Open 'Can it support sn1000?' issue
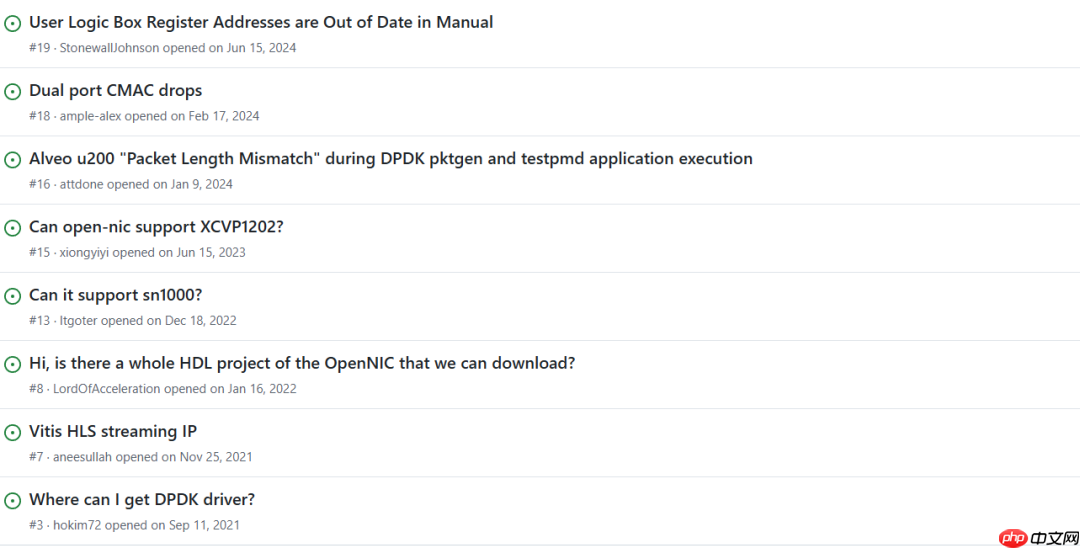The width and height of the screenshot is (1080, 548). click(115, 295)
